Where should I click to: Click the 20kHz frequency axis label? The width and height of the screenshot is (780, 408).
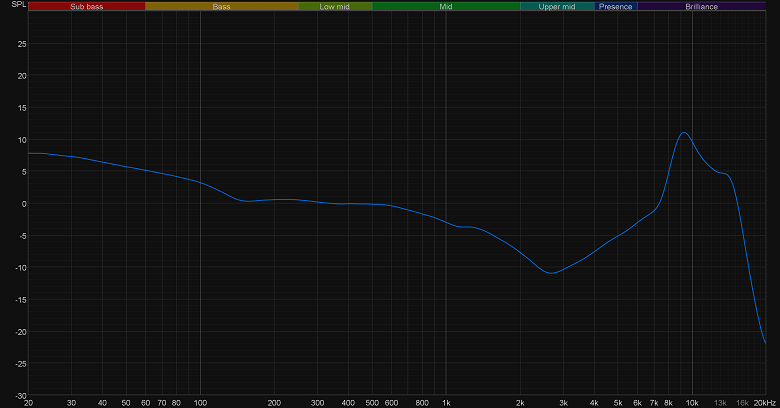coord(765,403)
